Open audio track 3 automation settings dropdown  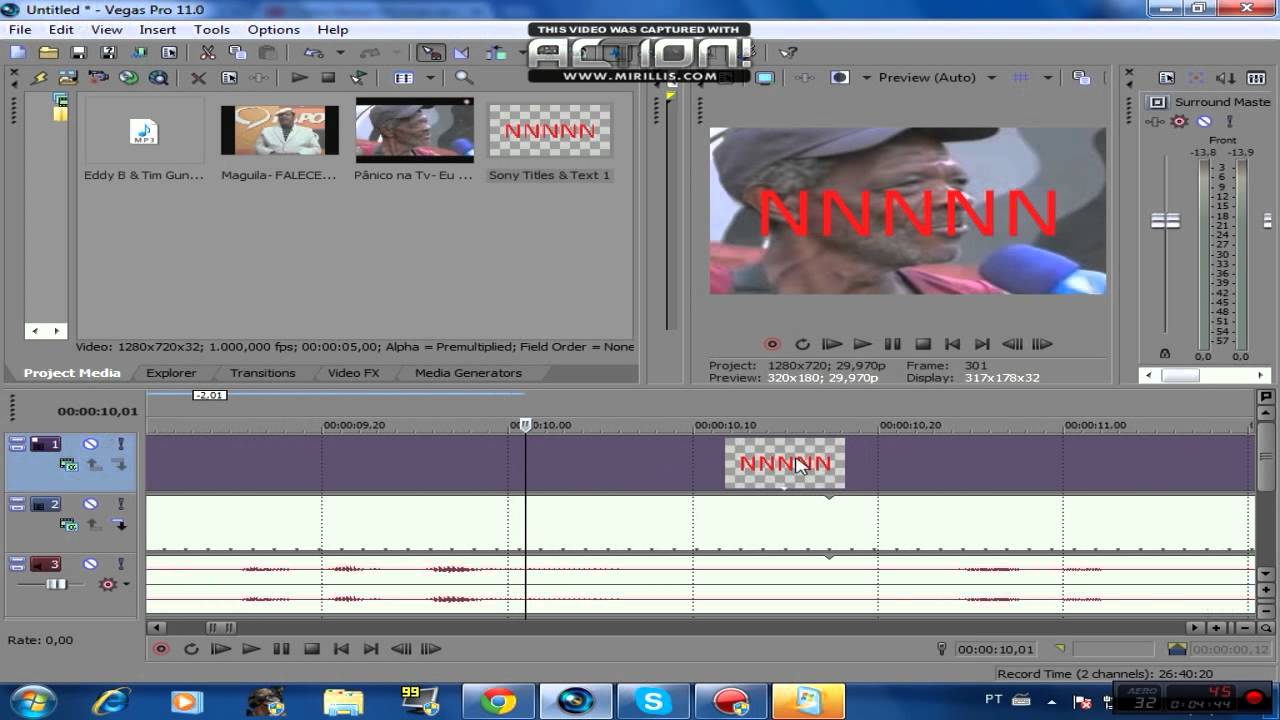tap(126, 585)
